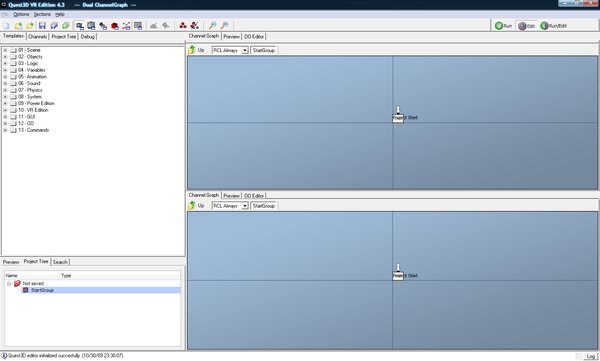Screen dimensions: 600x361
Task: Open Preview tab in bottom graph pane
Action: tap(232, 196)
